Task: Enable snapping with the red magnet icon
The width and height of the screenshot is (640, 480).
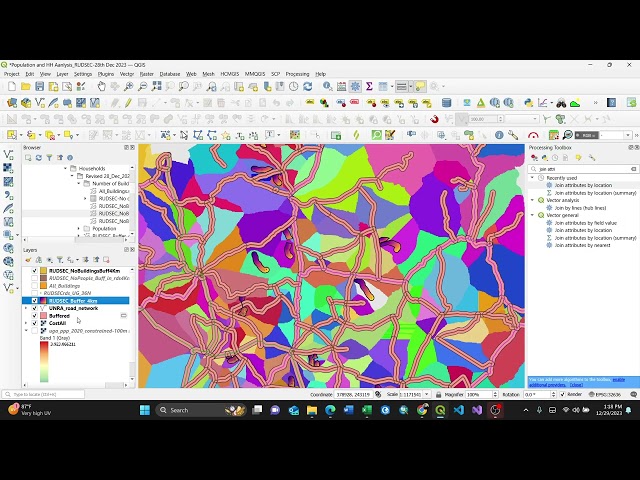Action: click(434, 119)
